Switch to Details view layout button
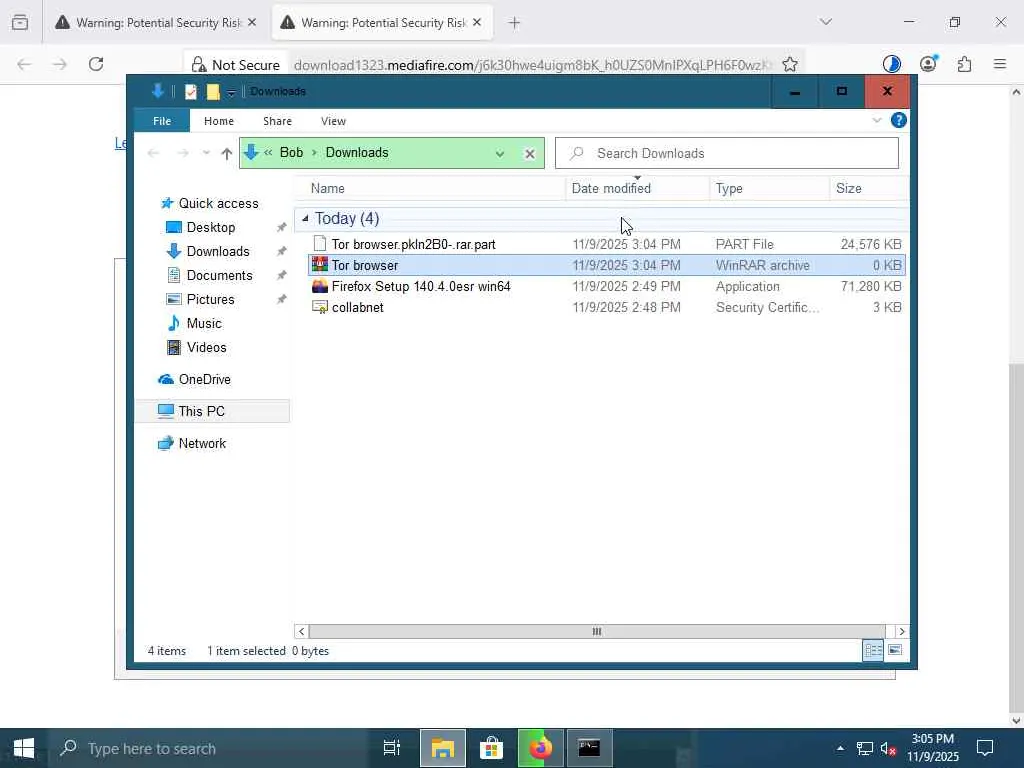The height and width of the screenshot is (768, 1024). [x=872, y=650]
